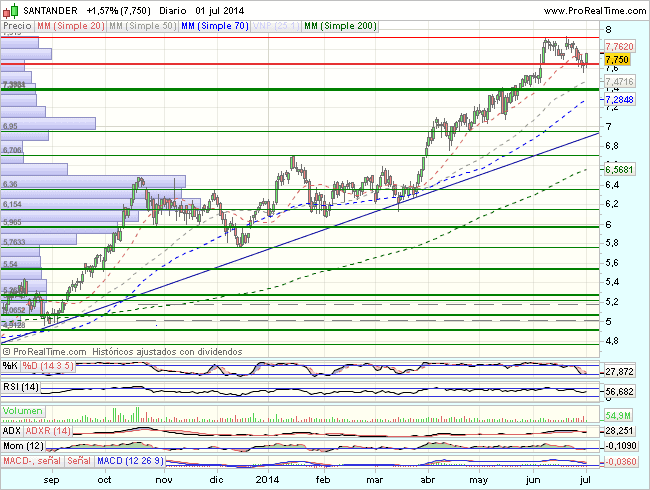Click the MM (Simple 200) label
Viewport: 650px width, 490px height.
tap(341, 24)
